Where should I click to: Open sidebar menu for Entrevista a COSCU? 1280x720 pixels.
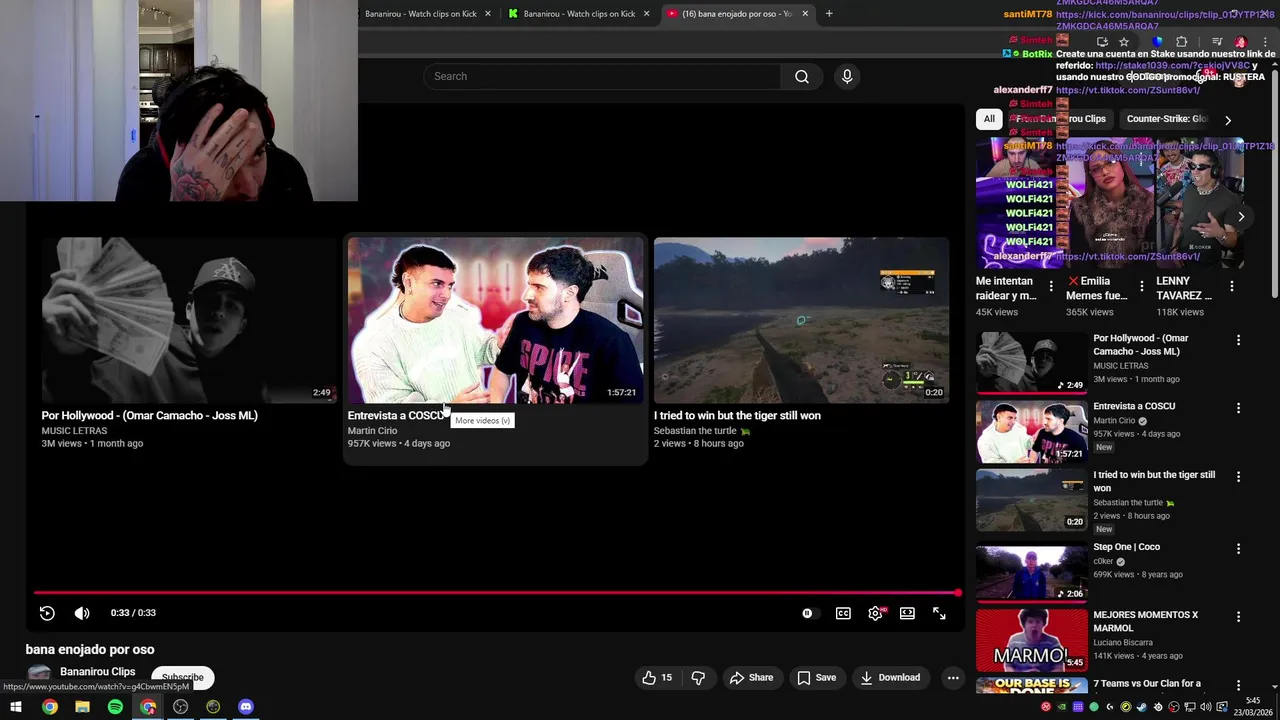click(1238, 408)
